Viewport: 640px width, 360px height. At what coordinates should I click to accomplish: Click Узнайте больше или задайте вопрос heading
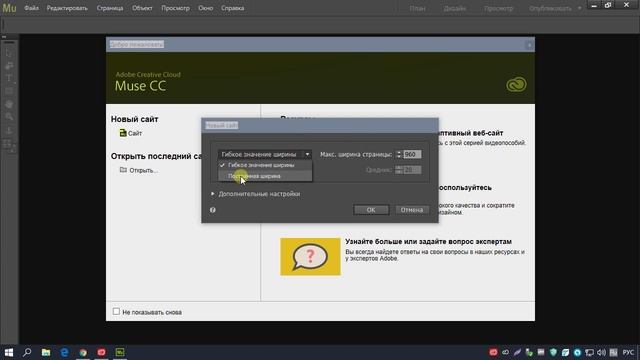428,242
